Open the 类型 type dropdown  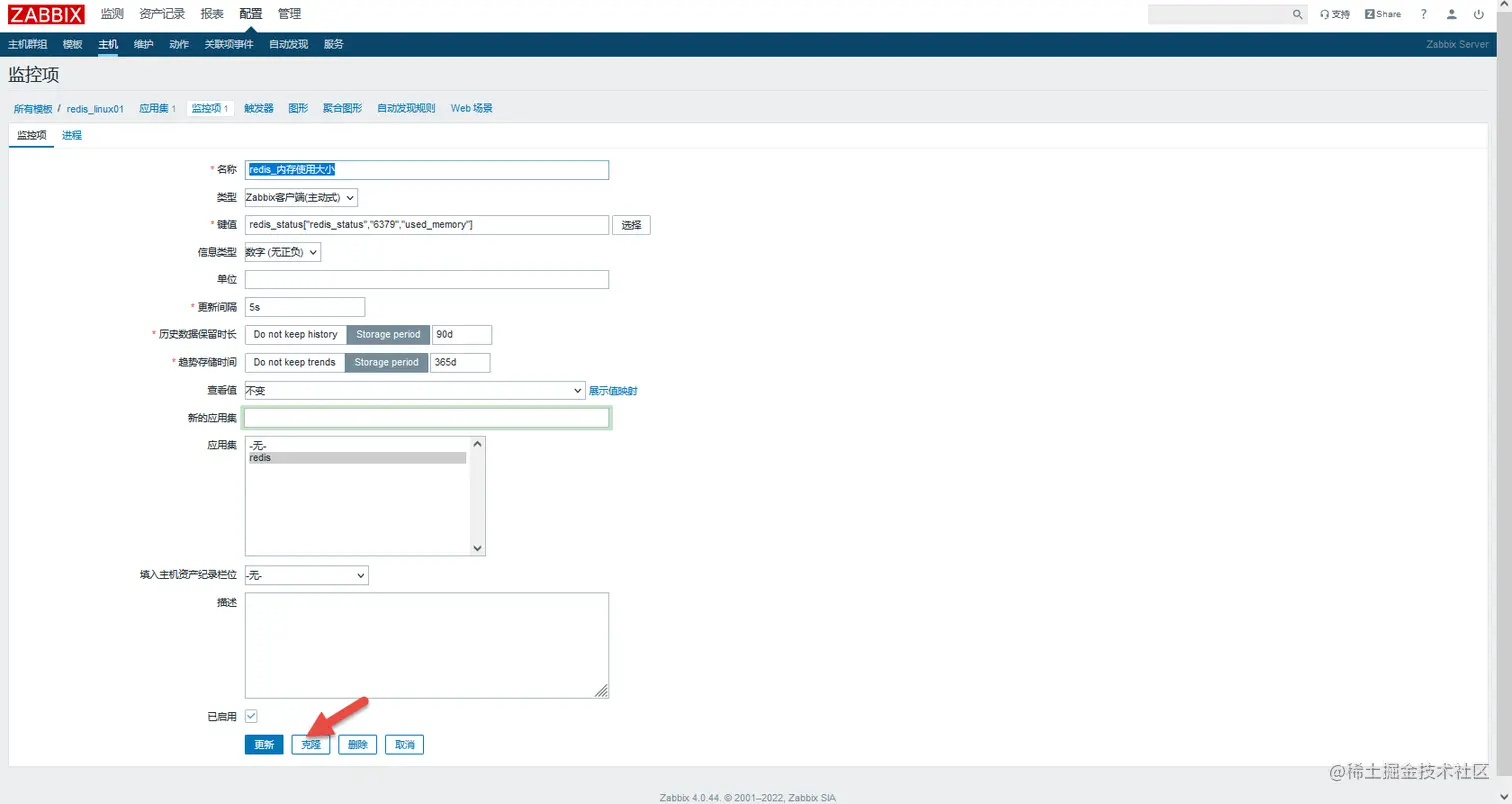click(301, 198)
